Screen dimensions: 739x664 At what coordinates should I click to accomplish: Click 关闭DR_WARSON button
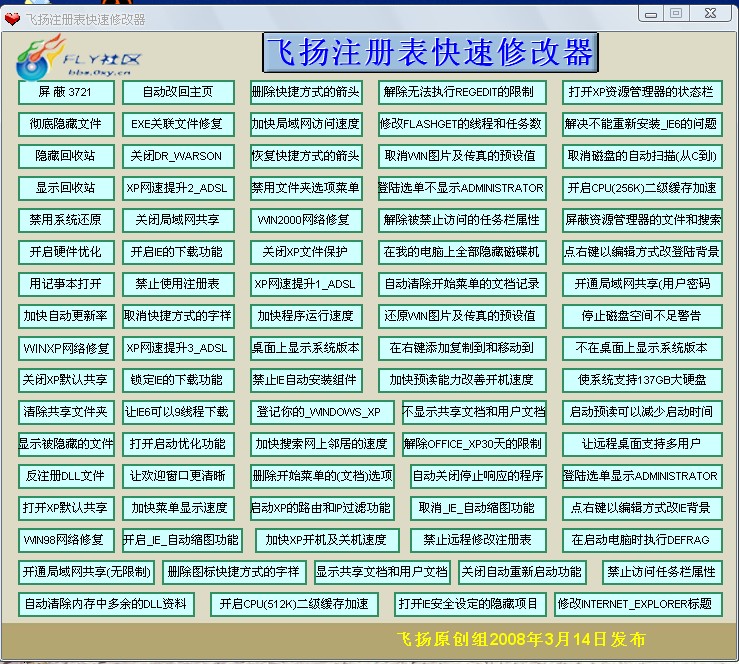[178, 156]
